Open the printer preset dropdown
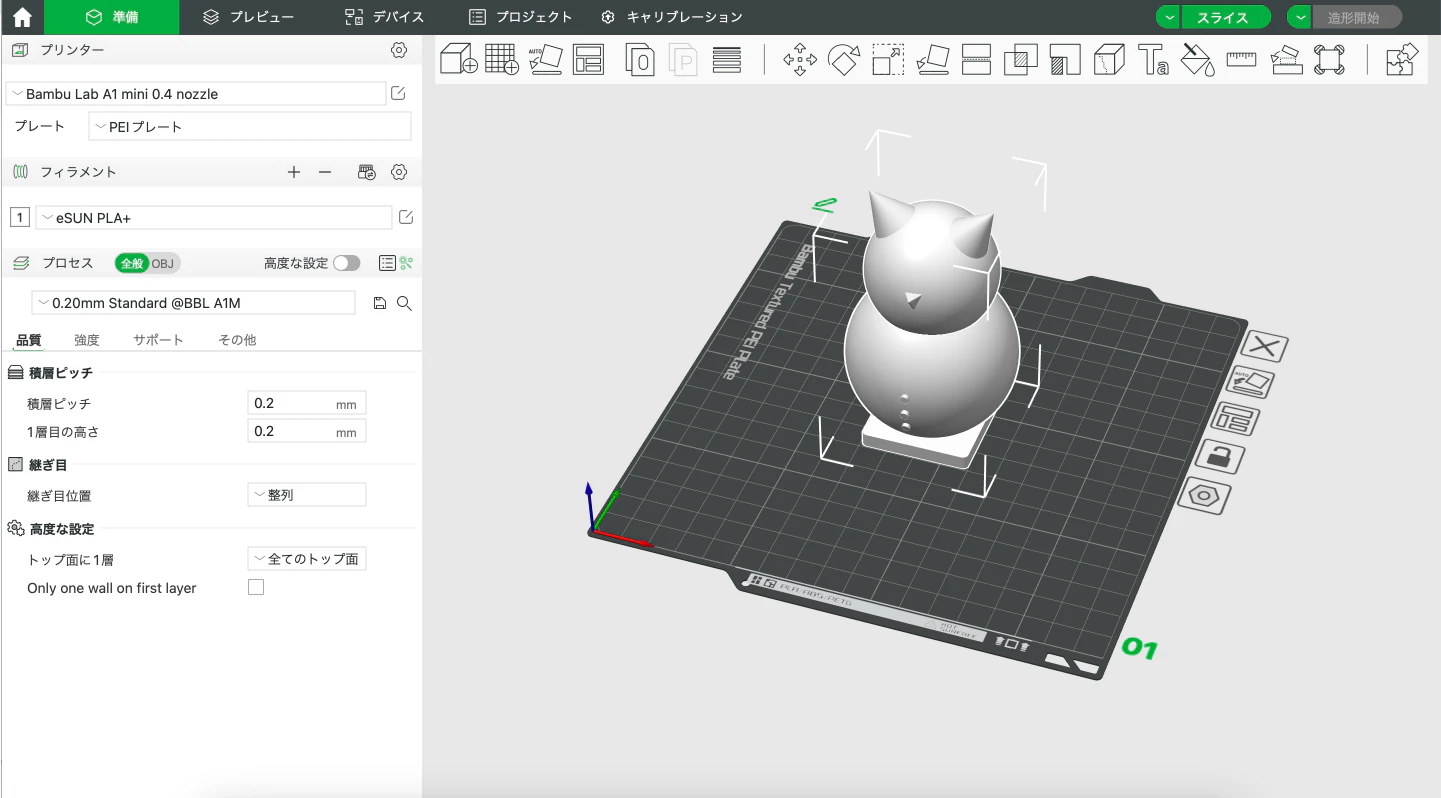The height and width of the screenshot is (798, 1441). 196,94
